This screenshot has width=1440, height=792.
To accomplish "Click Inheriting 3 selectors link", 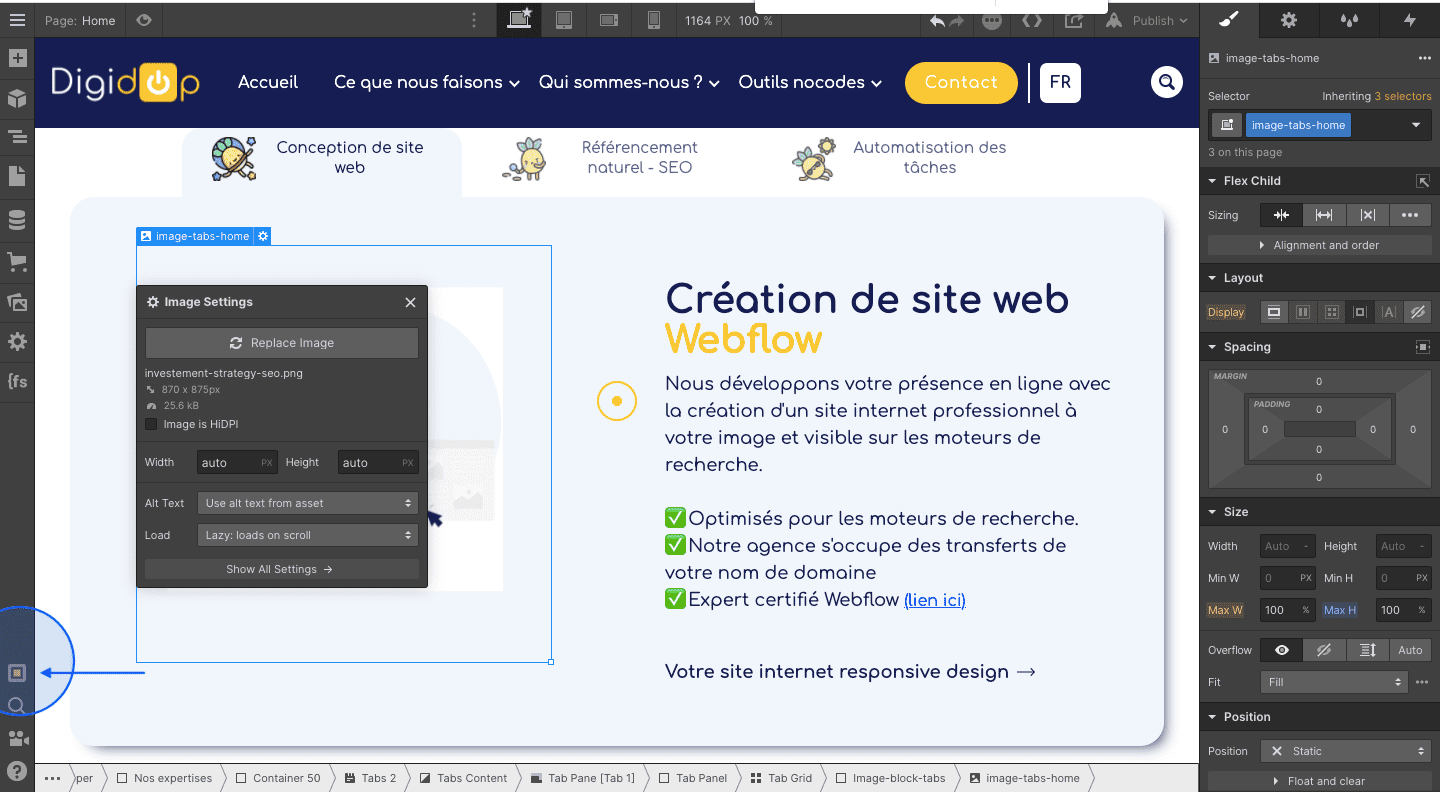I will 1377,96.
